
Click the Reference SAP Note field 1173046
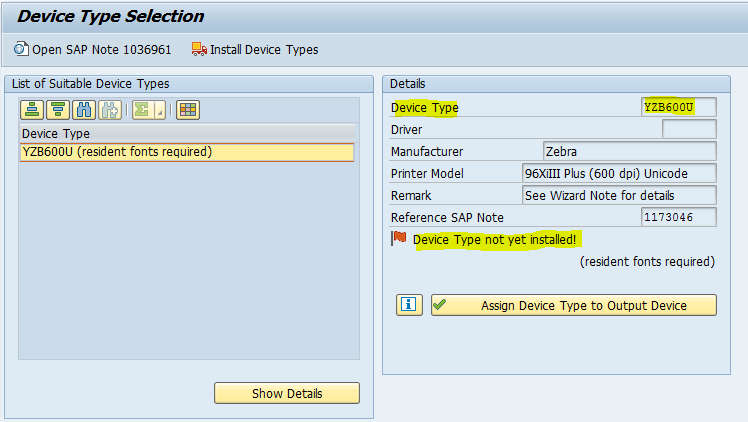(x=679, y=217)
